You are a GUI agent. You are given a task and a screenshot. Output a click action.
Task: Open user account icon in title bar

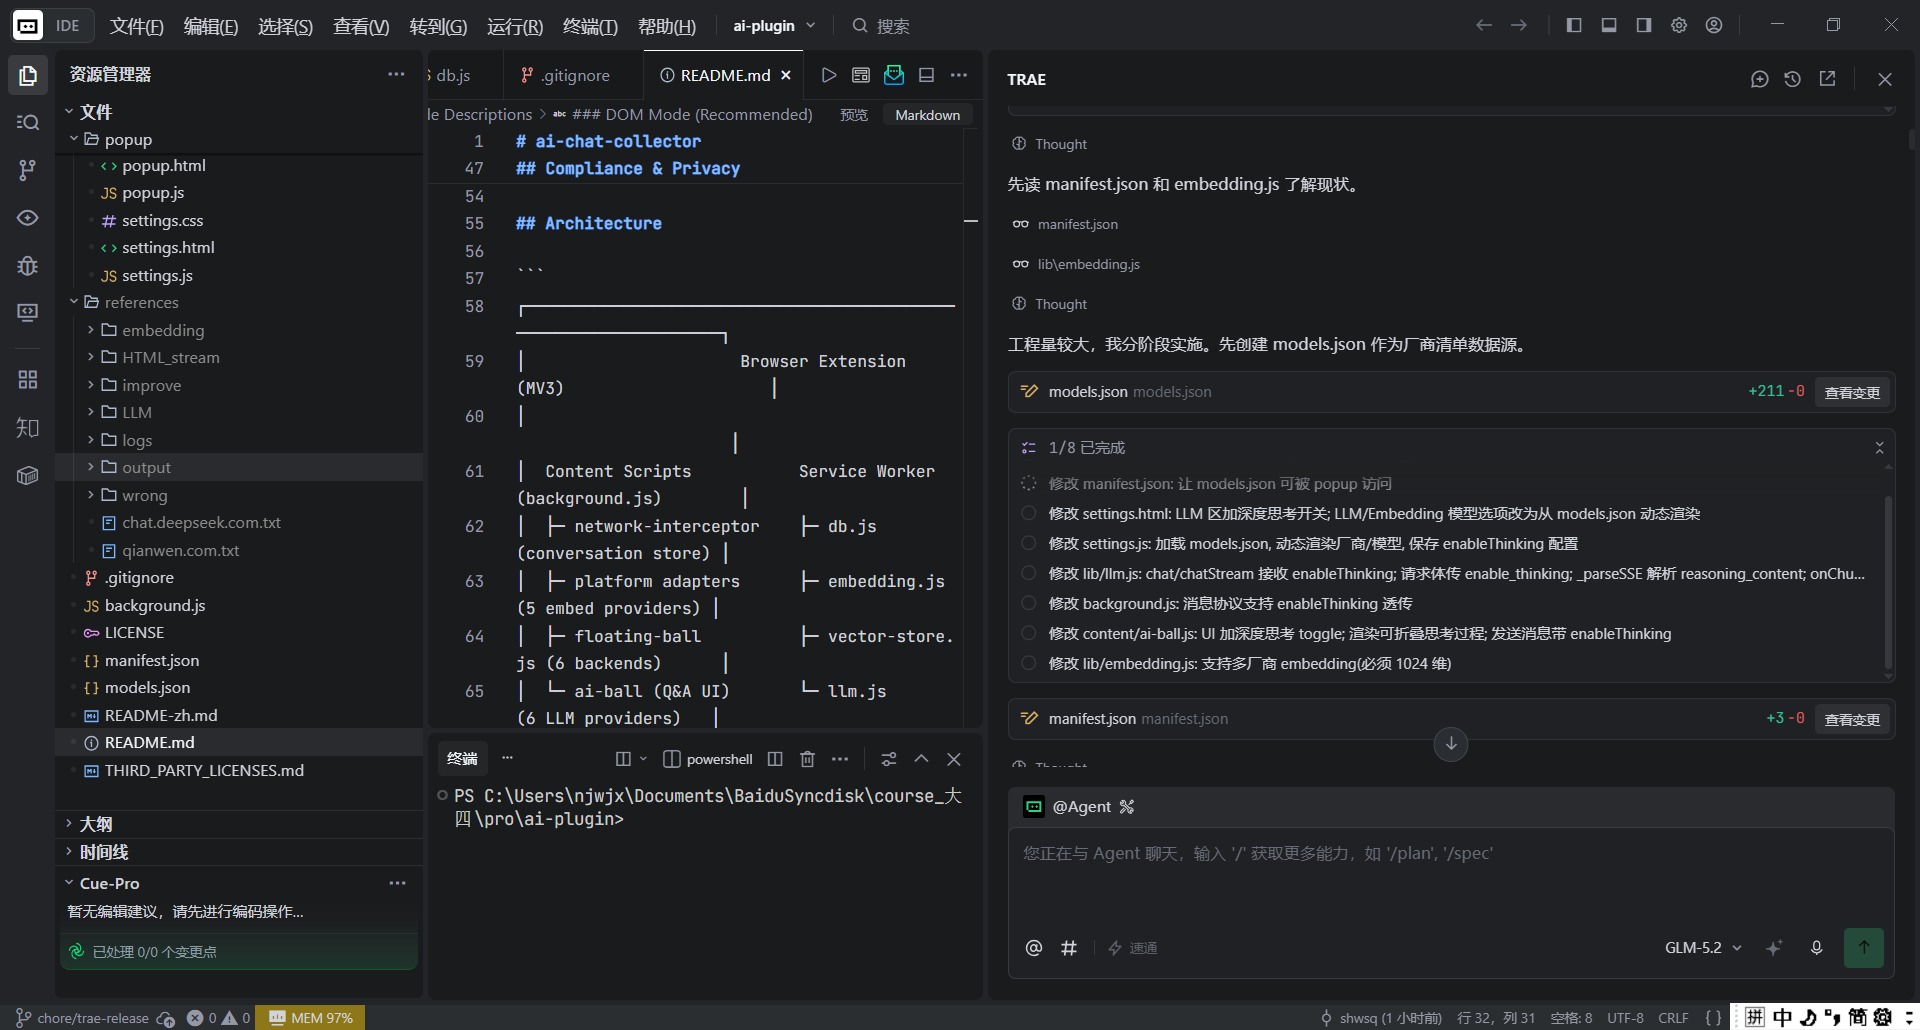(x=1714, y=25)
